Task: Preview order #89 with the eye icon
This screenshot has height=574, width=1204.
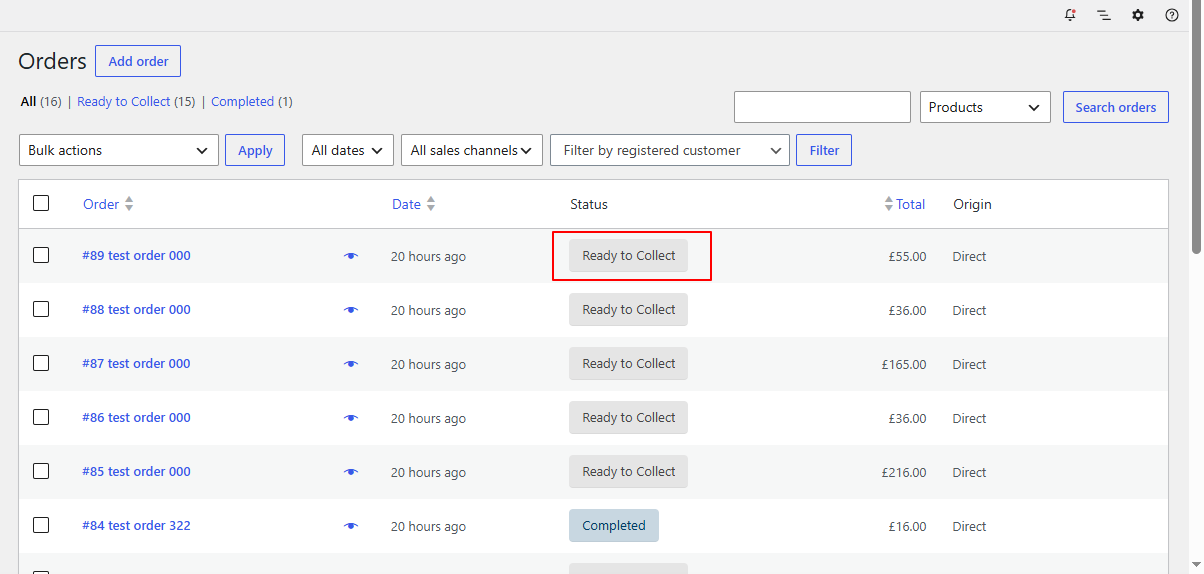Action: (350, 256)
